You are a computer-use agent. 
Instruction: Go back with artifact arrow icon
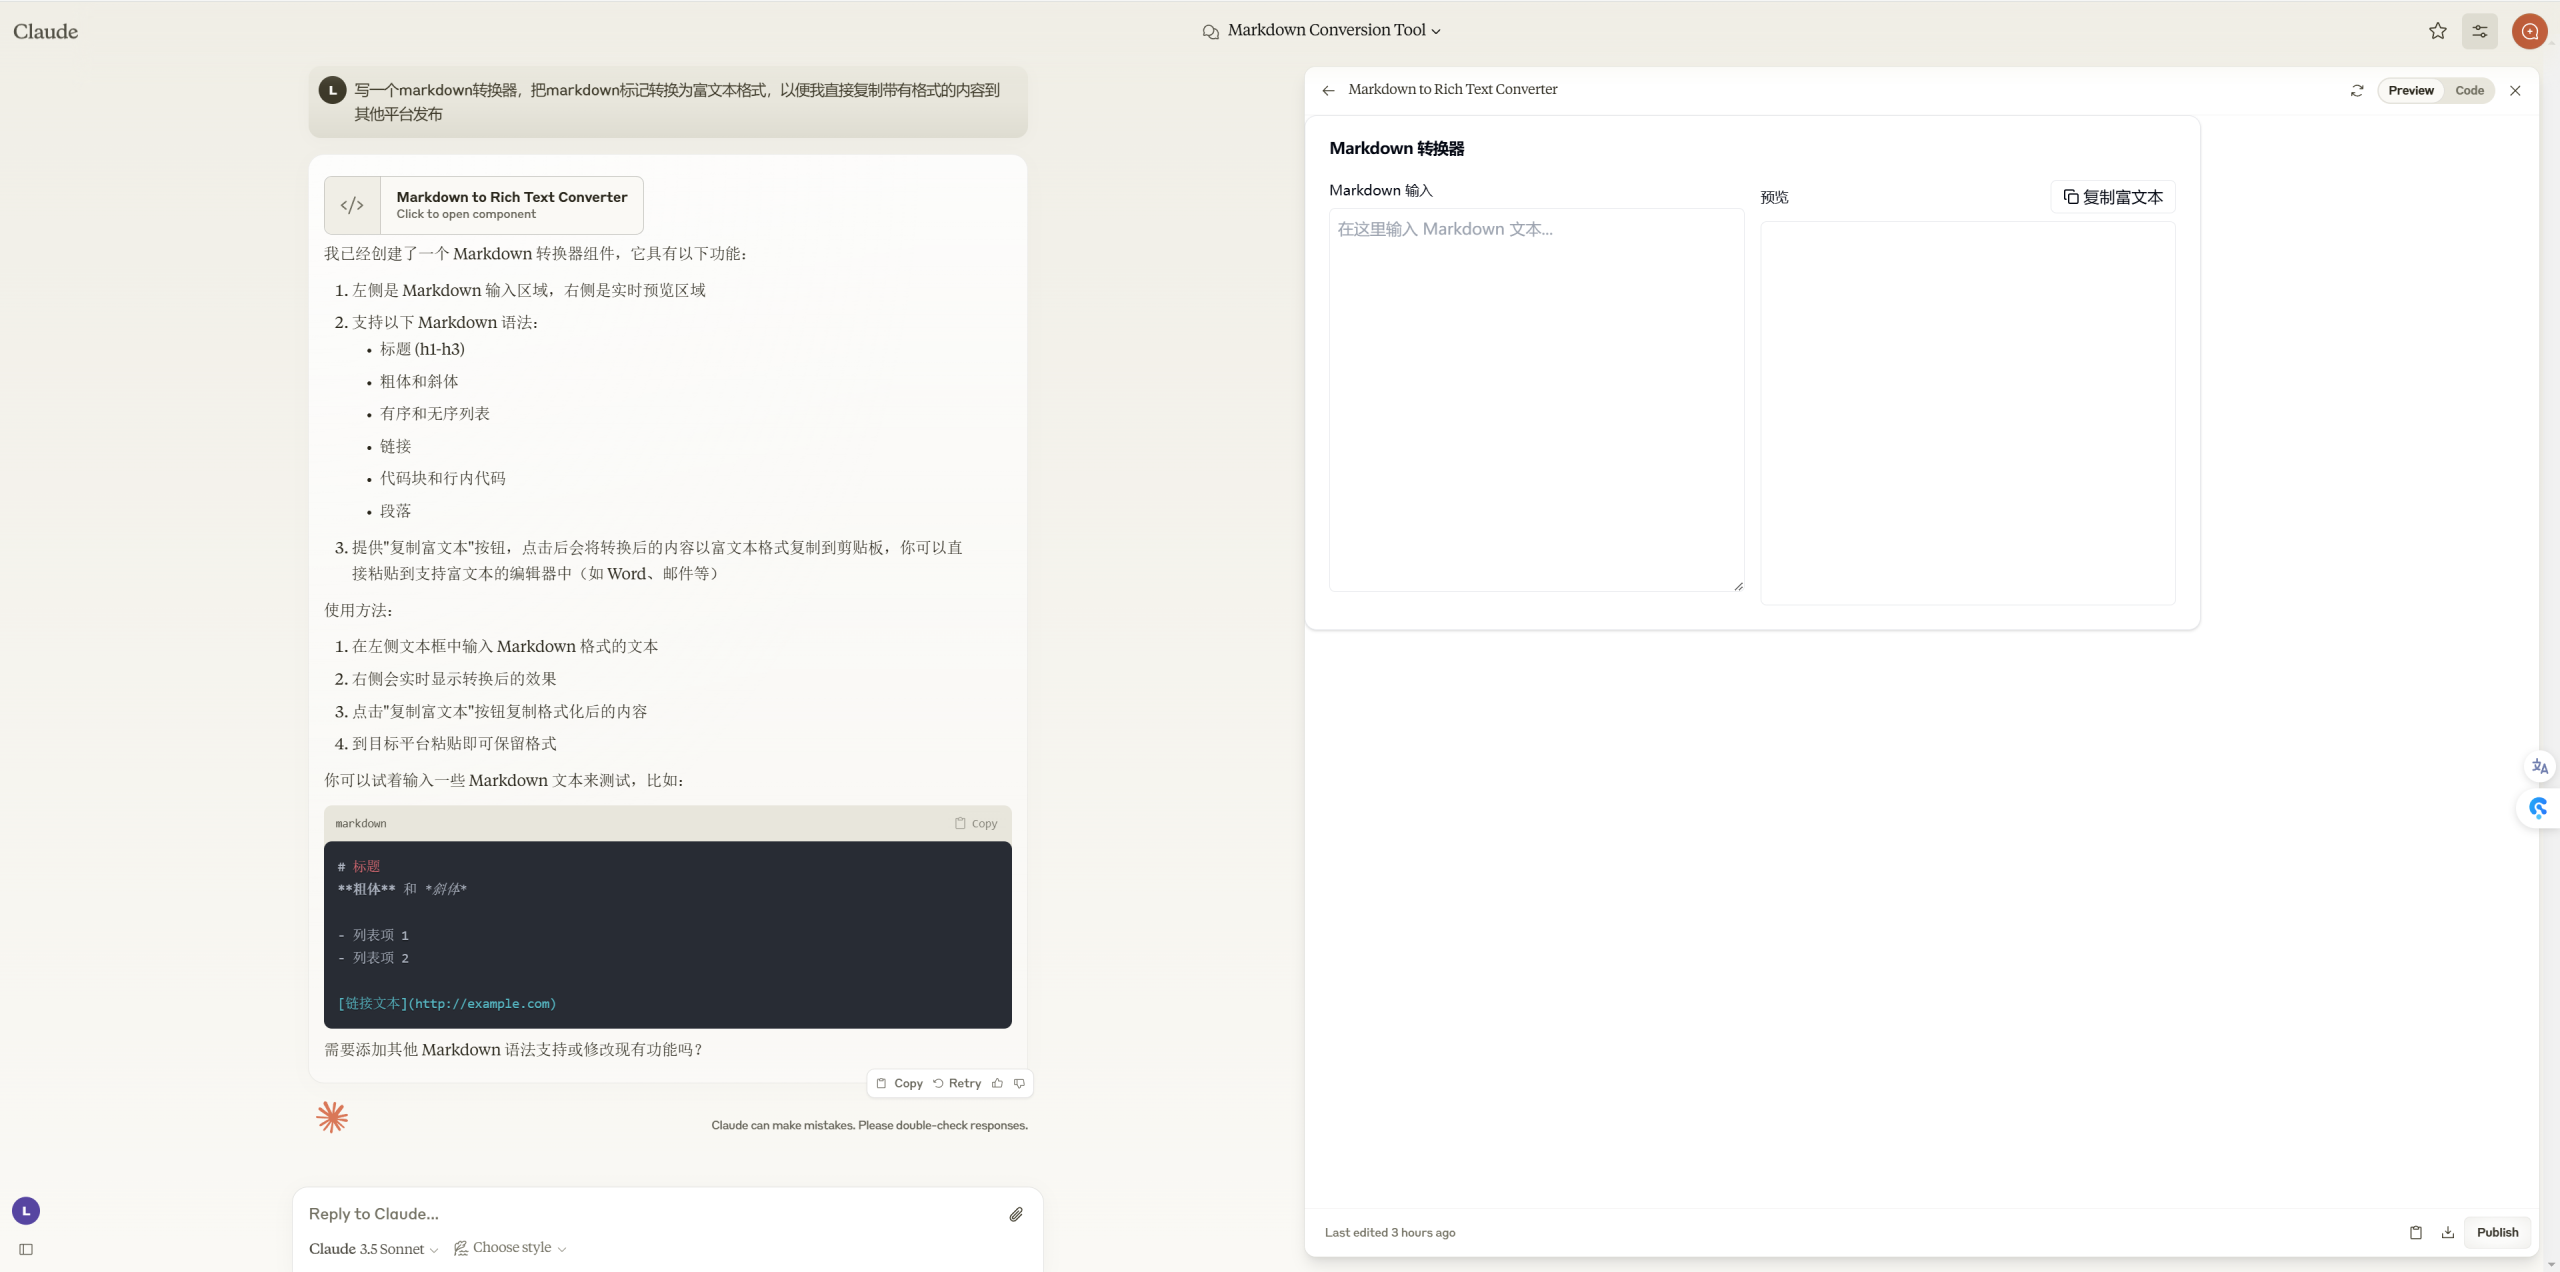pyautogui.click(x=1328, y=90)
